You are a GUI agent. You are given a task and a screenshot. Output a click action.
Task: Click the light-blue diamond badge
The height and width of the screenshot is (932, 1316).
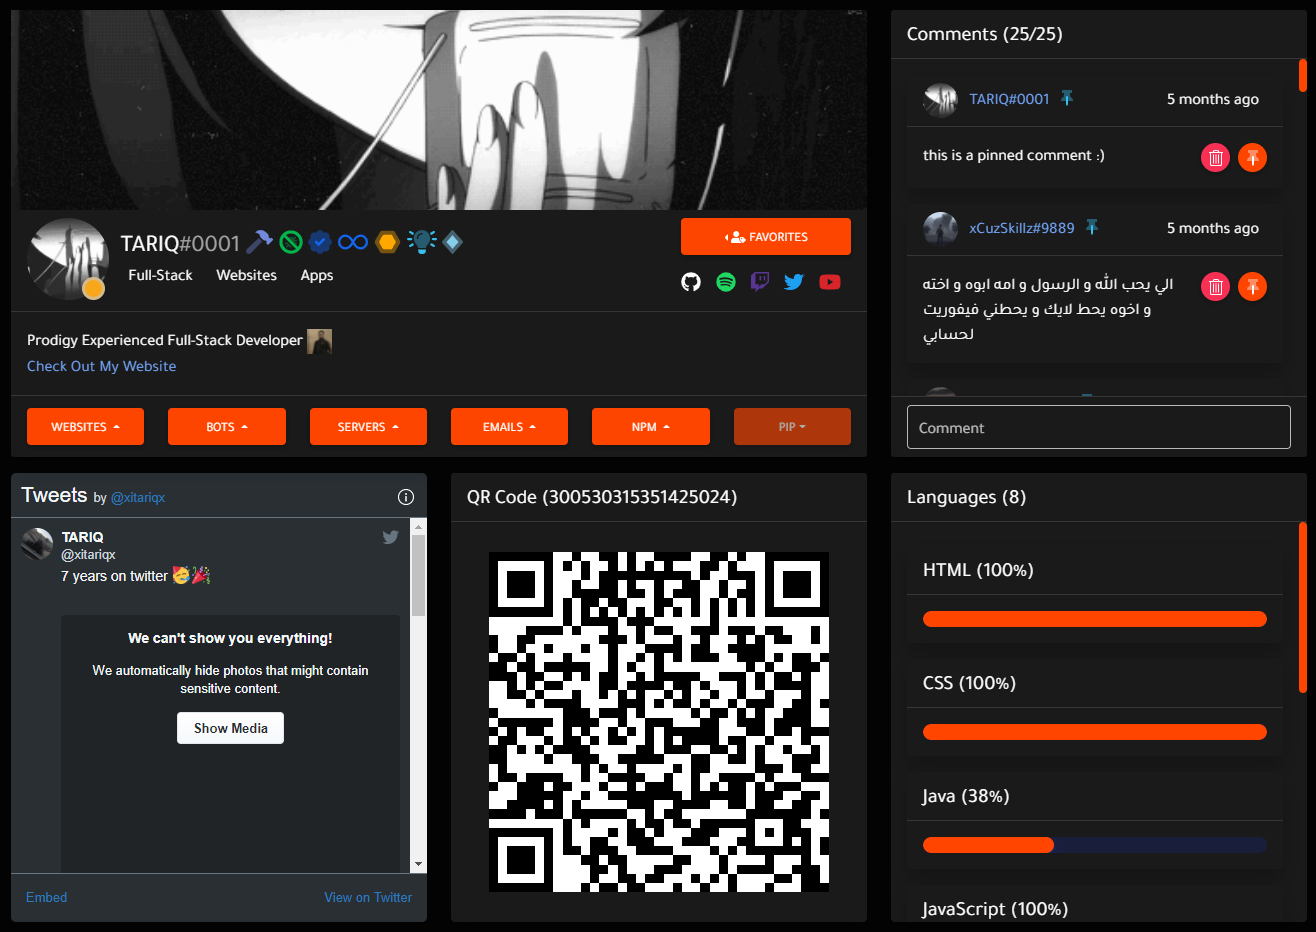click(x=452, y=242)
